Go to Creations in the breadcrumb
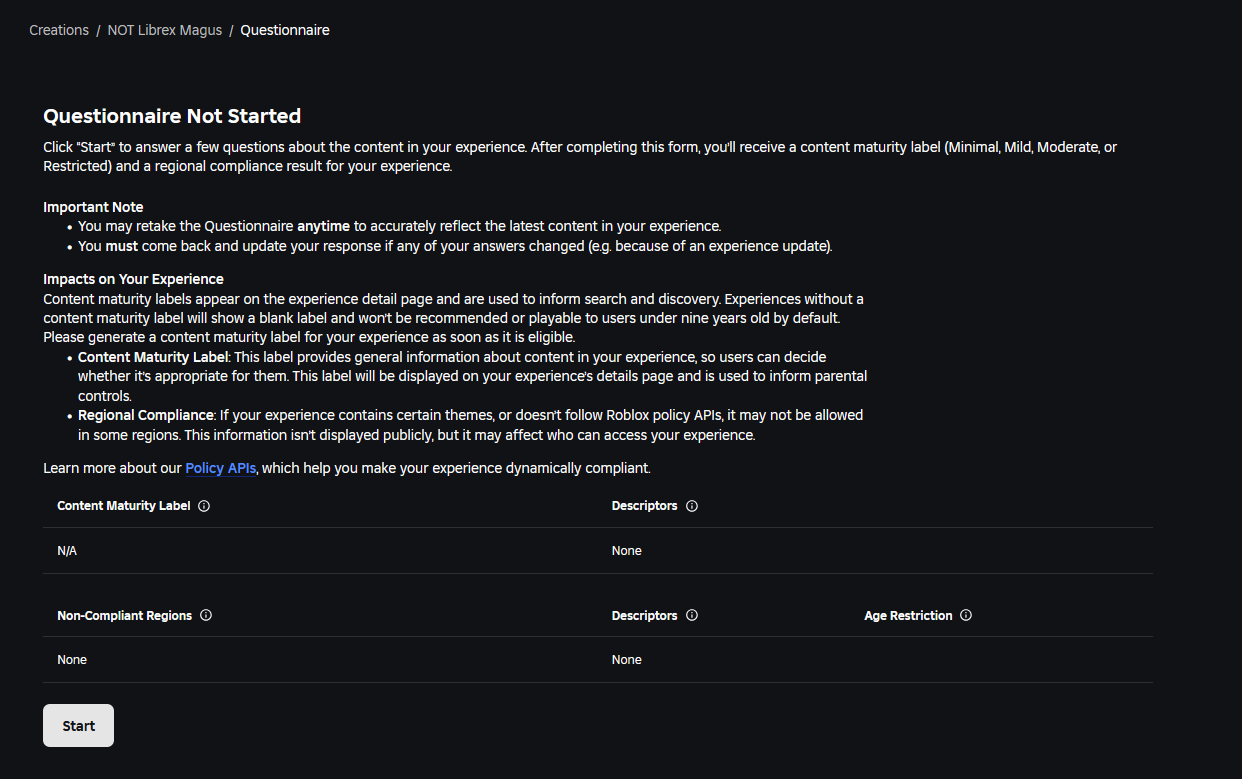The width and height of the screenshot is (1242, 779). pos(59,30)
